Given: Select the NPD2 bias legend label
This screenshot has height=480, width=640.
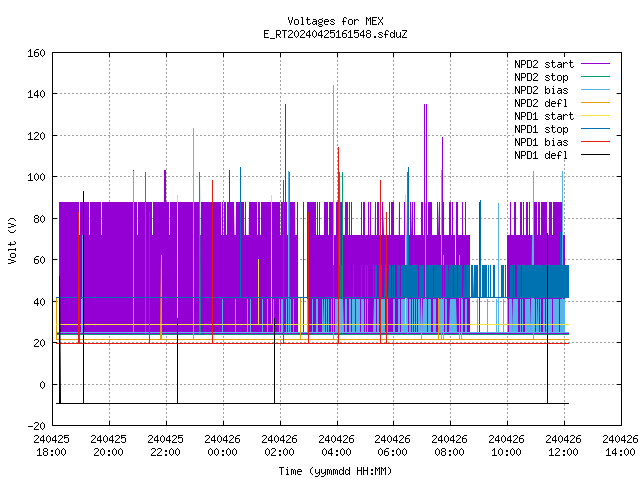Looking at the screenshot, I should pos(541,90).
